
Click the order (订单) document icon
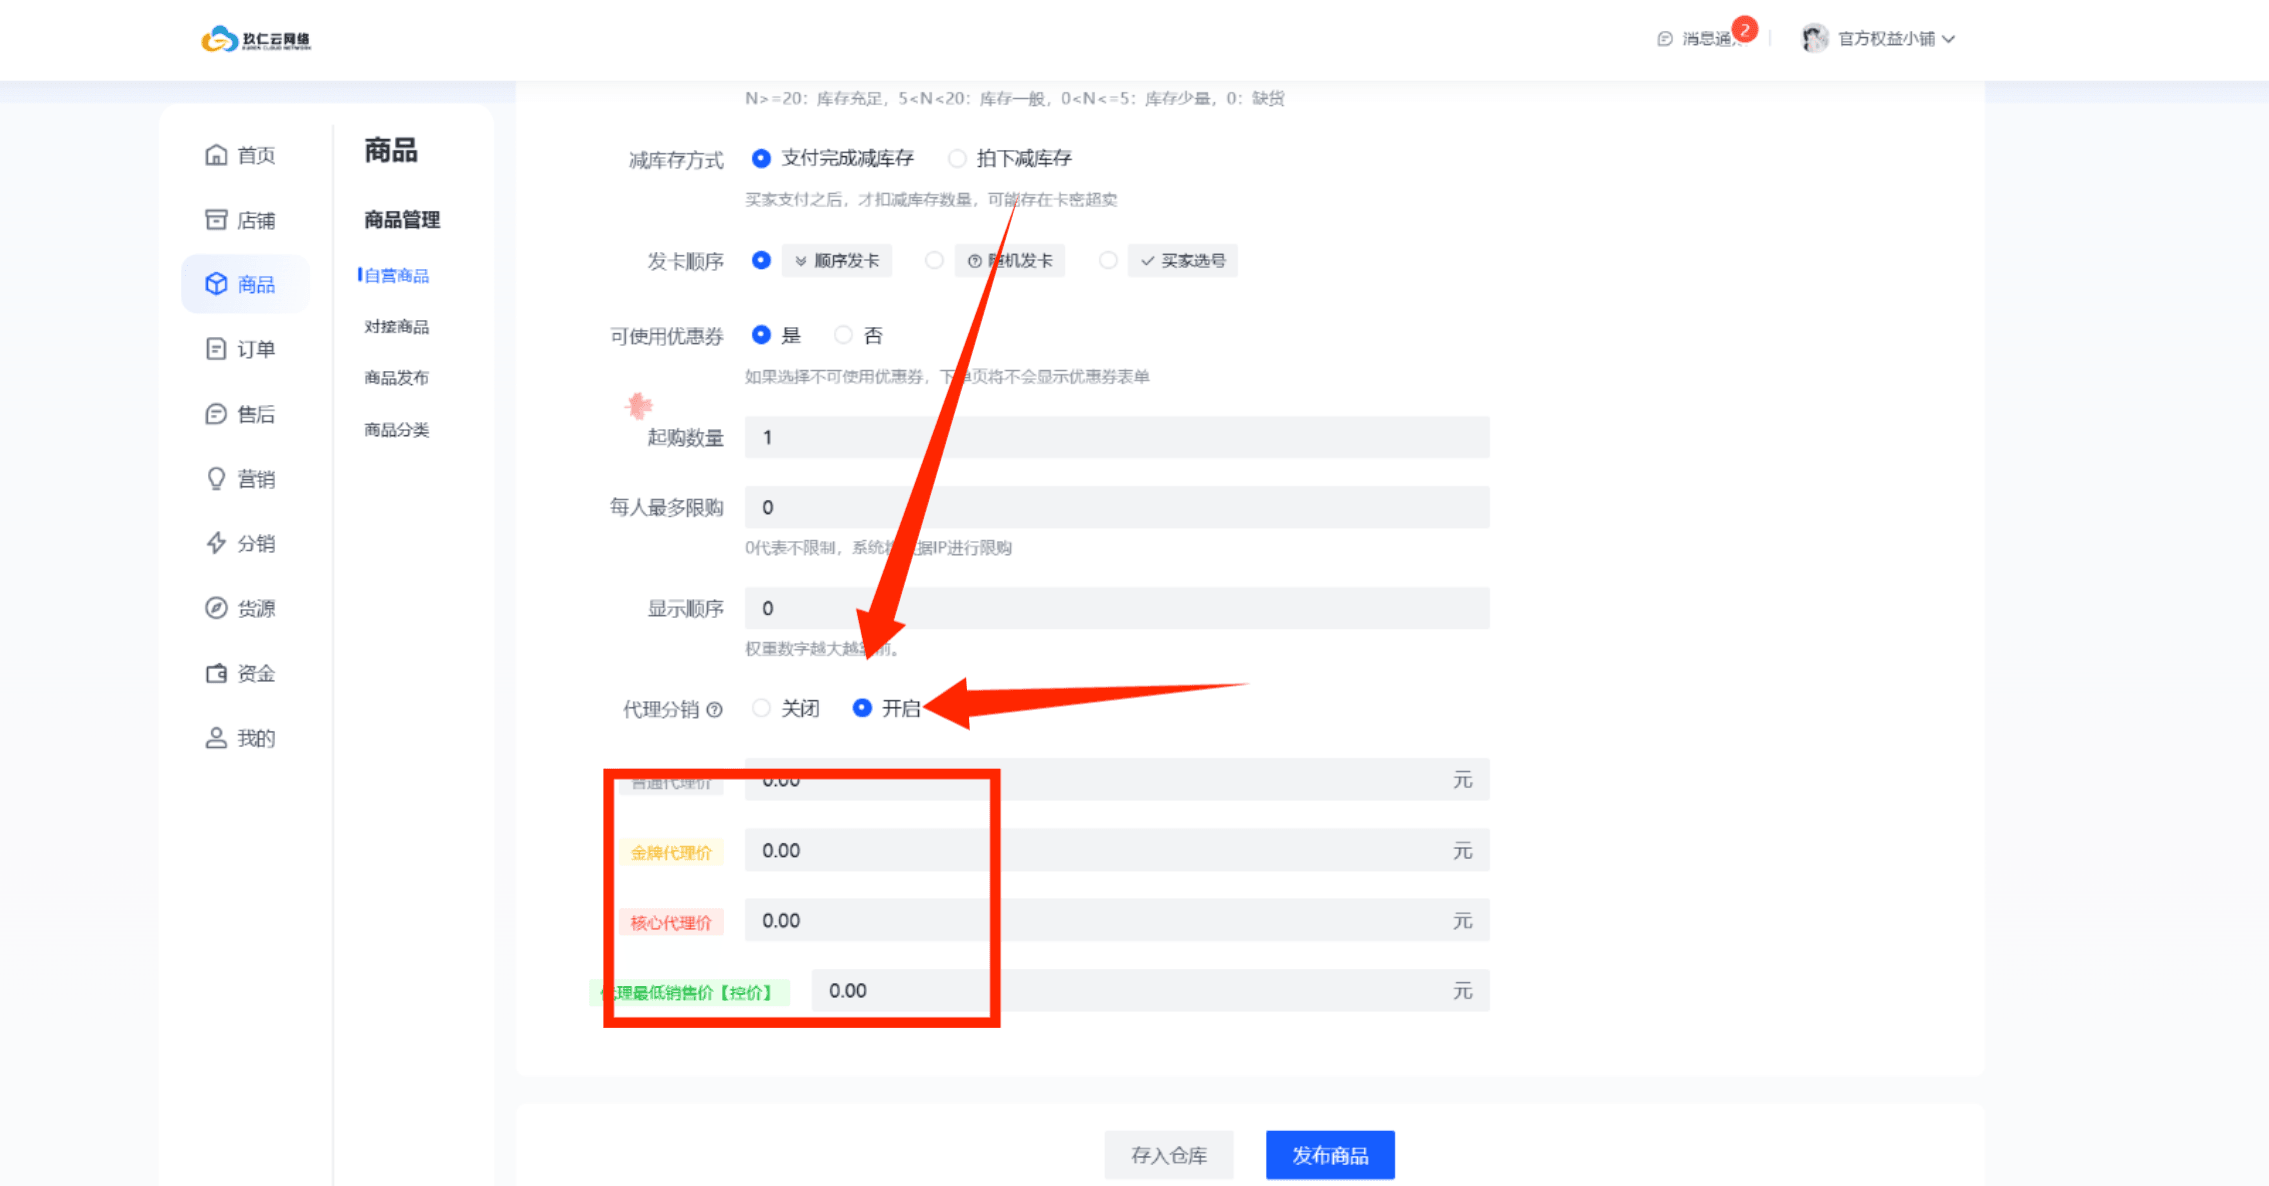click(x=216, y=349)
